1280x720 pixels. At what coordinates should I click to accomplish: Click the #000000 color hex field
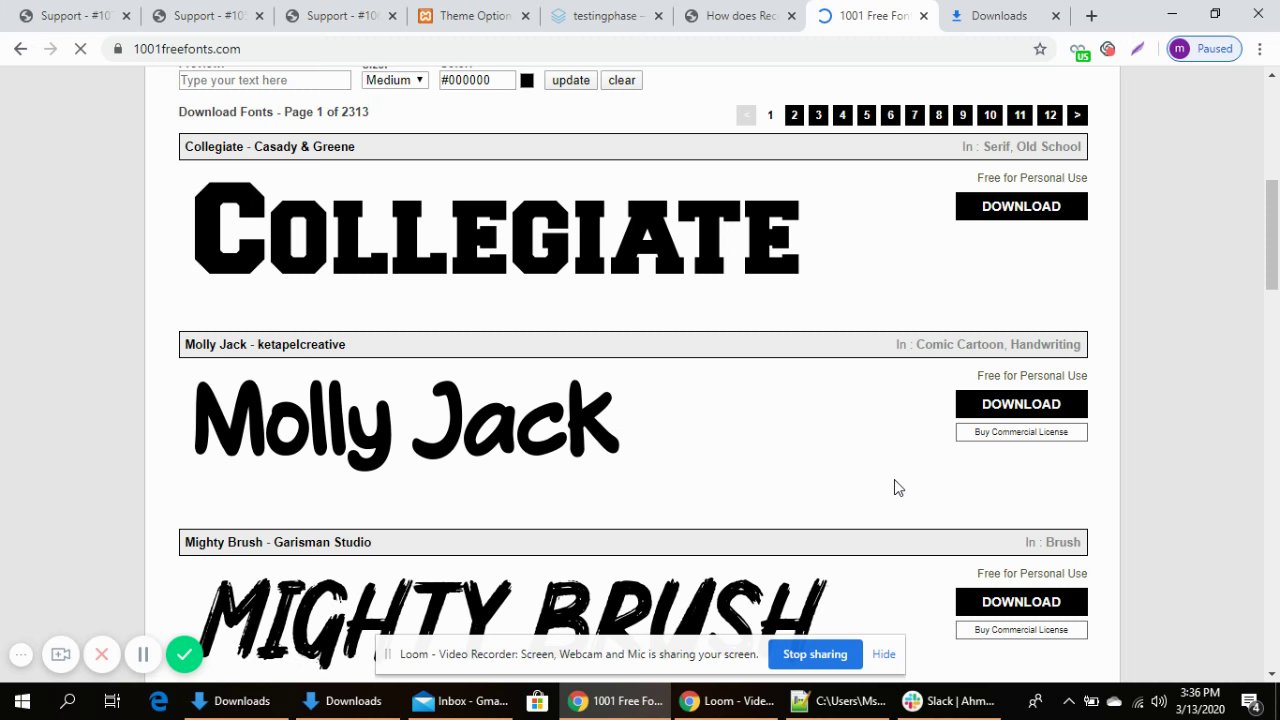[x=477, y=80]
